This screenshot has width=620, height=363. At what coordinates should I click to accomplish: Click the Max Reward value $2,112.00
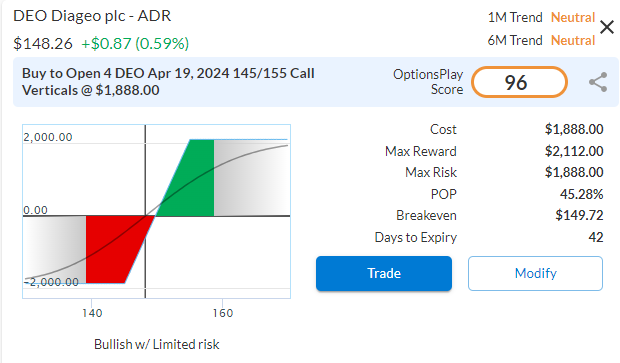coord(574,151)
